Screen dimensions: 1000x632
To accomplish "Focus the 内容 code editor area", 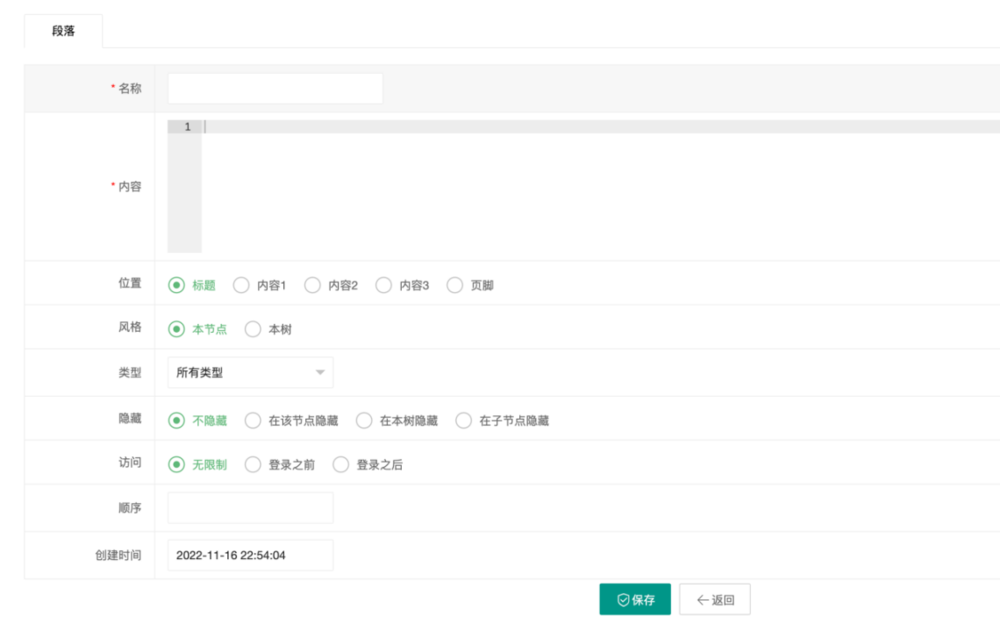I will point(590,186).
